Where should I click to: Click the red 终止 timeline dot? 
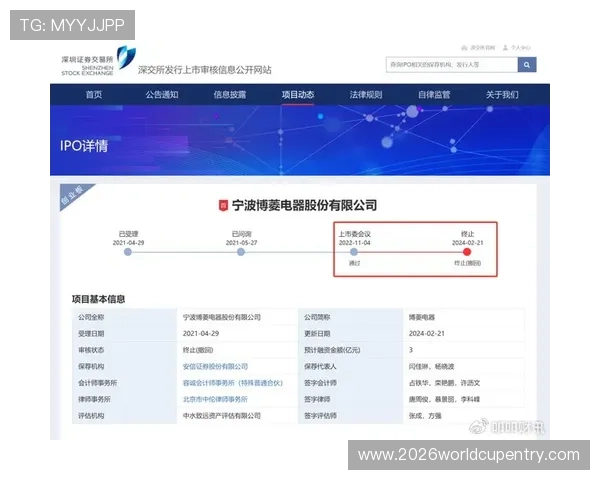click(467, 252)
